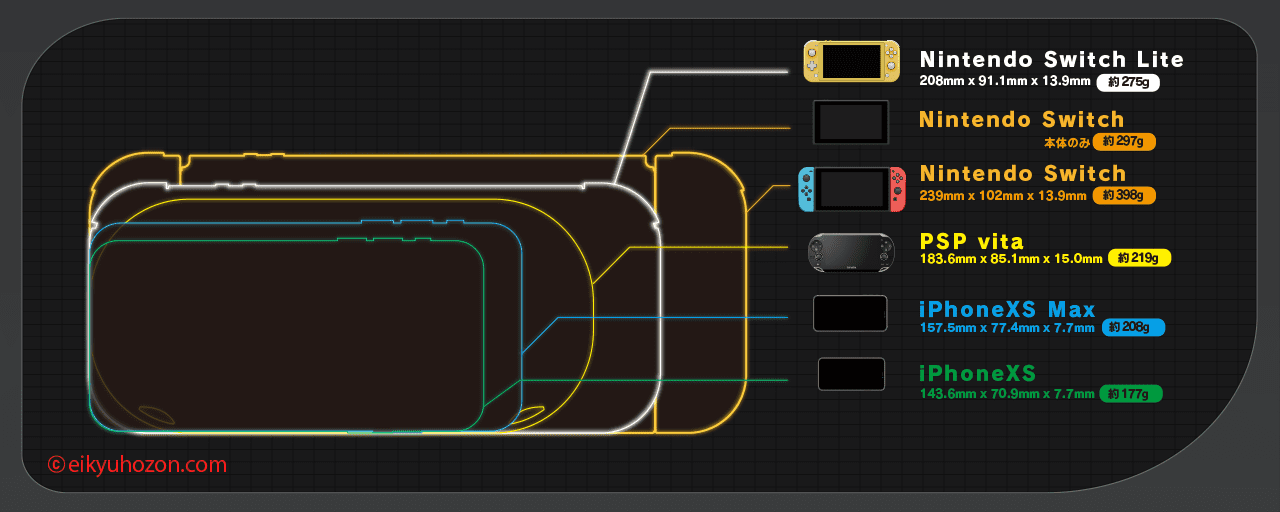Image resolution: width=1280 pixels, height=512 pixels.
Task: Click the blue '約208g' weight badge
Action: click(1133, 327)
